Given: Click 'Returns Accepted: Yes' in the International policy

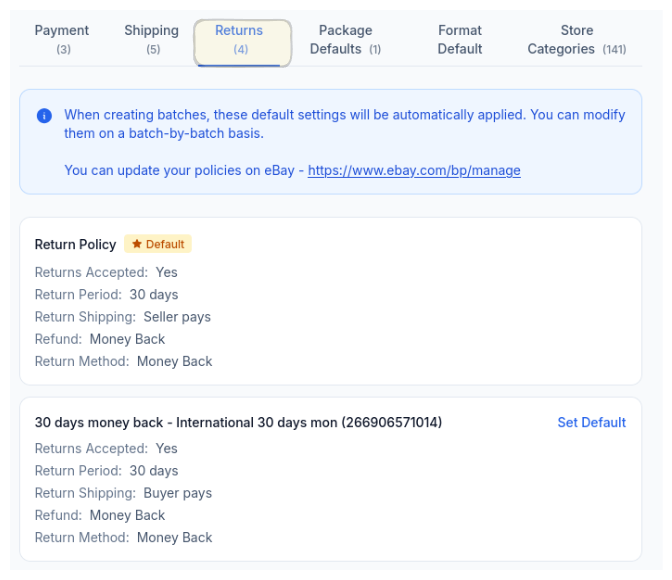Looking at the screenshot, I should click(106, 448).
